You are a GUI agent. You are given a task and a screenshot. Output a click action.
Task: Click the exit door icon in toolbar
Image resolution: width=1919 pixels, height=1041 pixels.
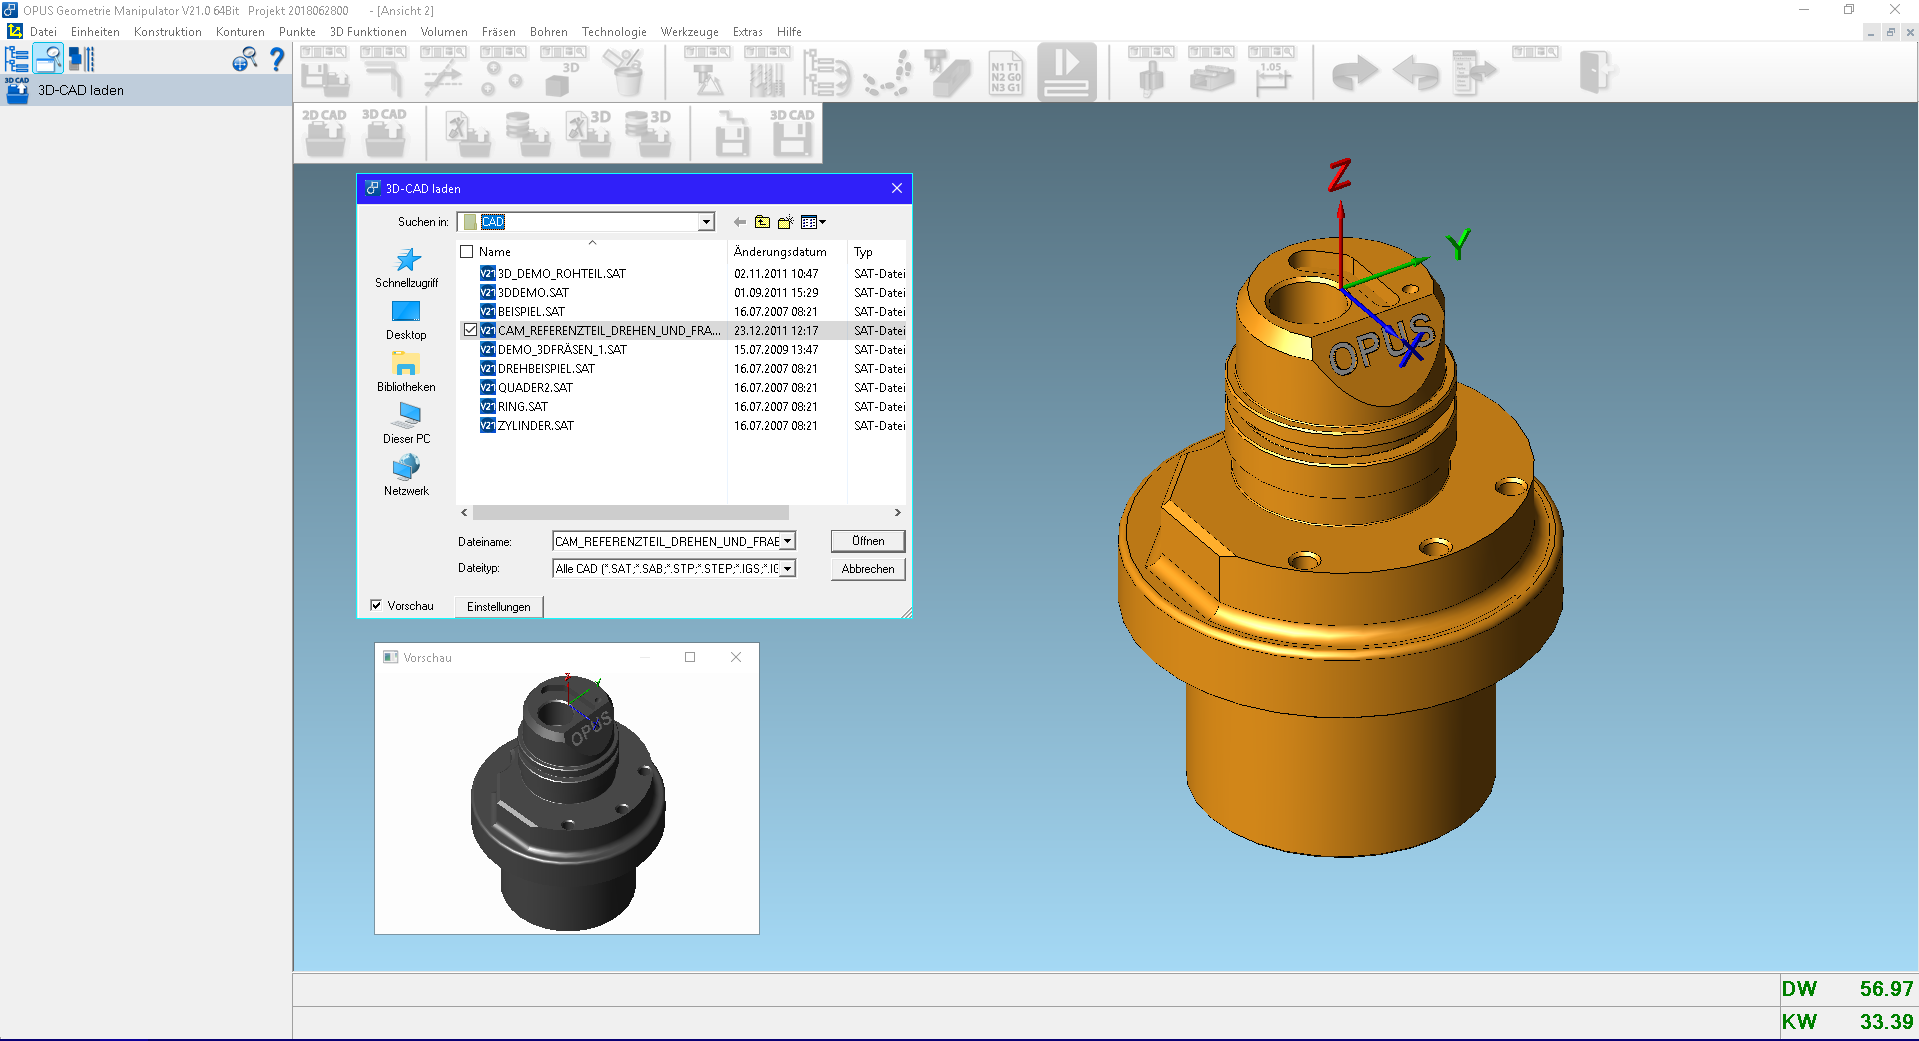pyautogui.click(x=1595, y=72)
